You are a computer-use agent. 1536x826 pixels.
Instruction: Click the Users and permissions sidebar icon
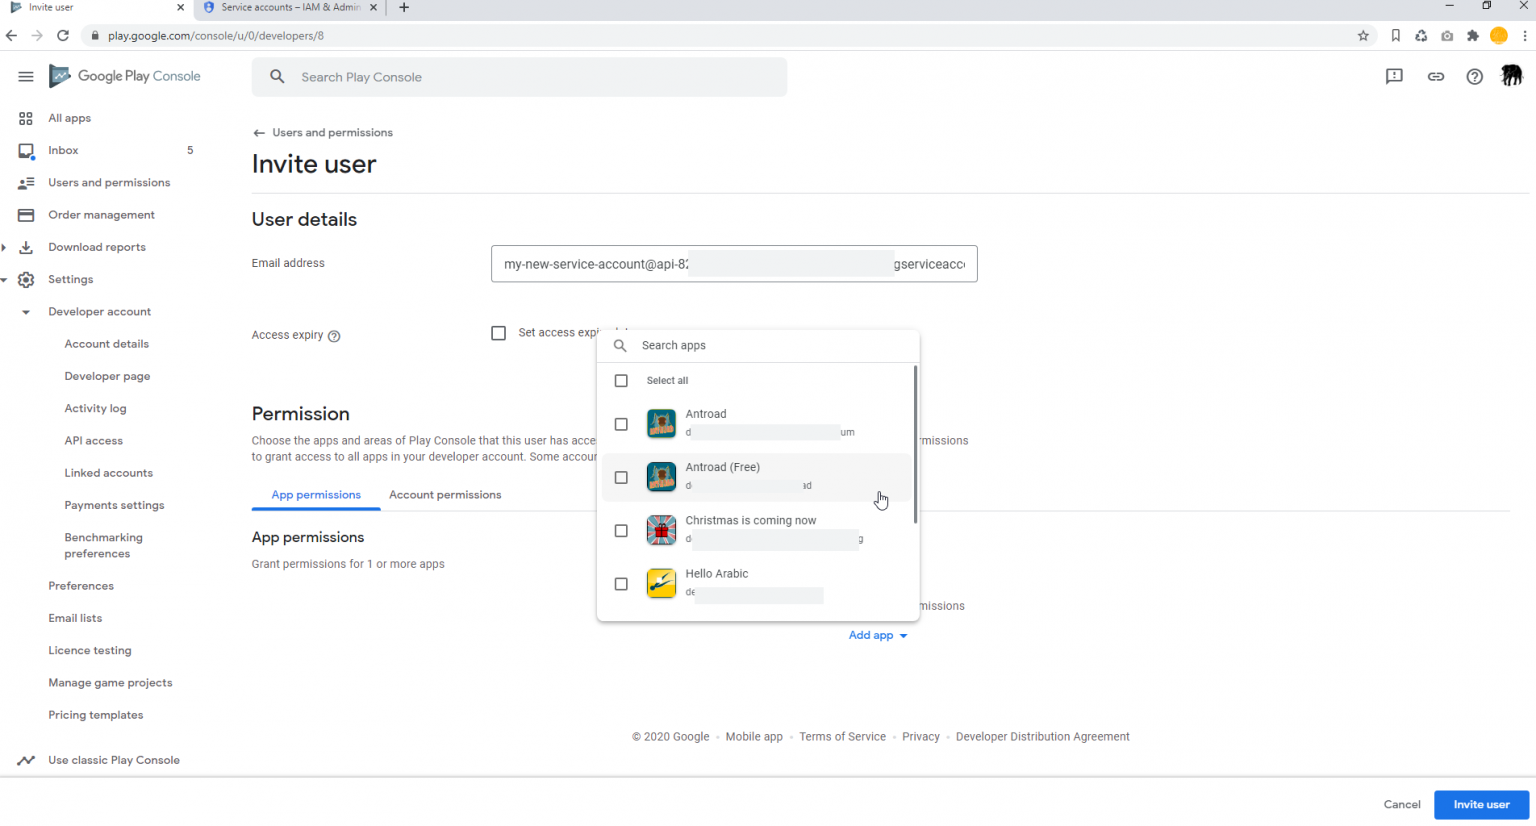[x=26, y=182]
